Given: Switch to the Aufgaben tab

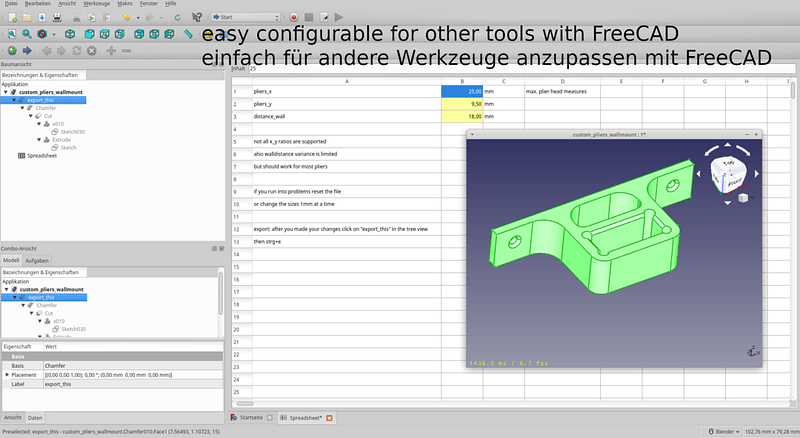Looking at the screenshot, I should point(37,260).
